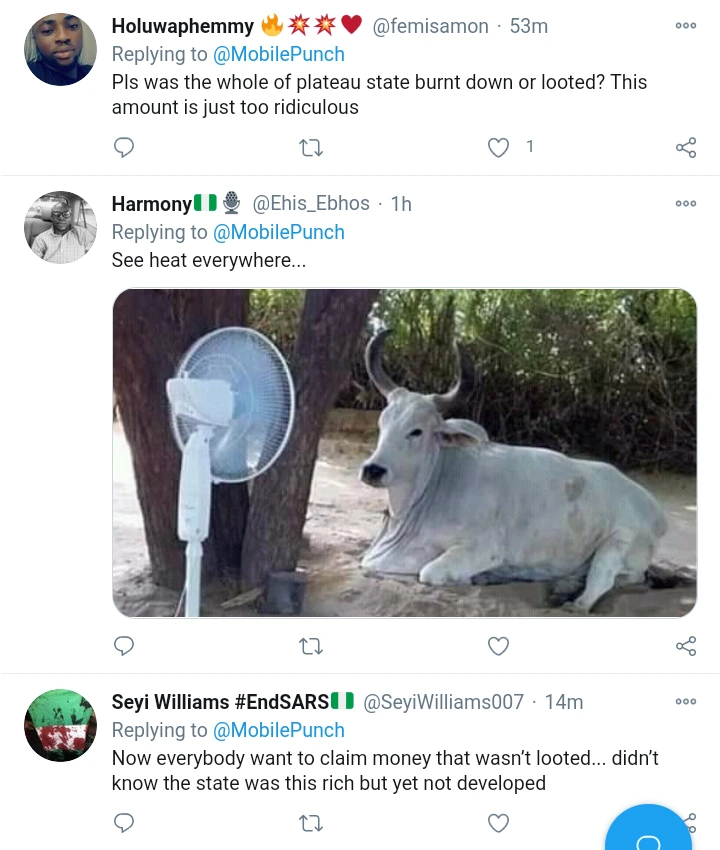The image size is (720, 850).
Task: Retweet Seyi Williams' tweet
Action: 311,823
